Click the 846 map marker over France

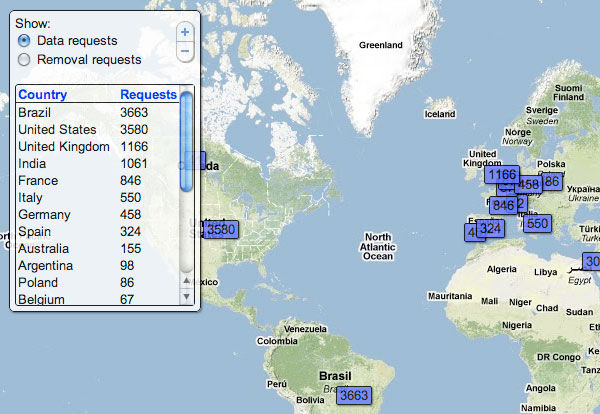503,205
